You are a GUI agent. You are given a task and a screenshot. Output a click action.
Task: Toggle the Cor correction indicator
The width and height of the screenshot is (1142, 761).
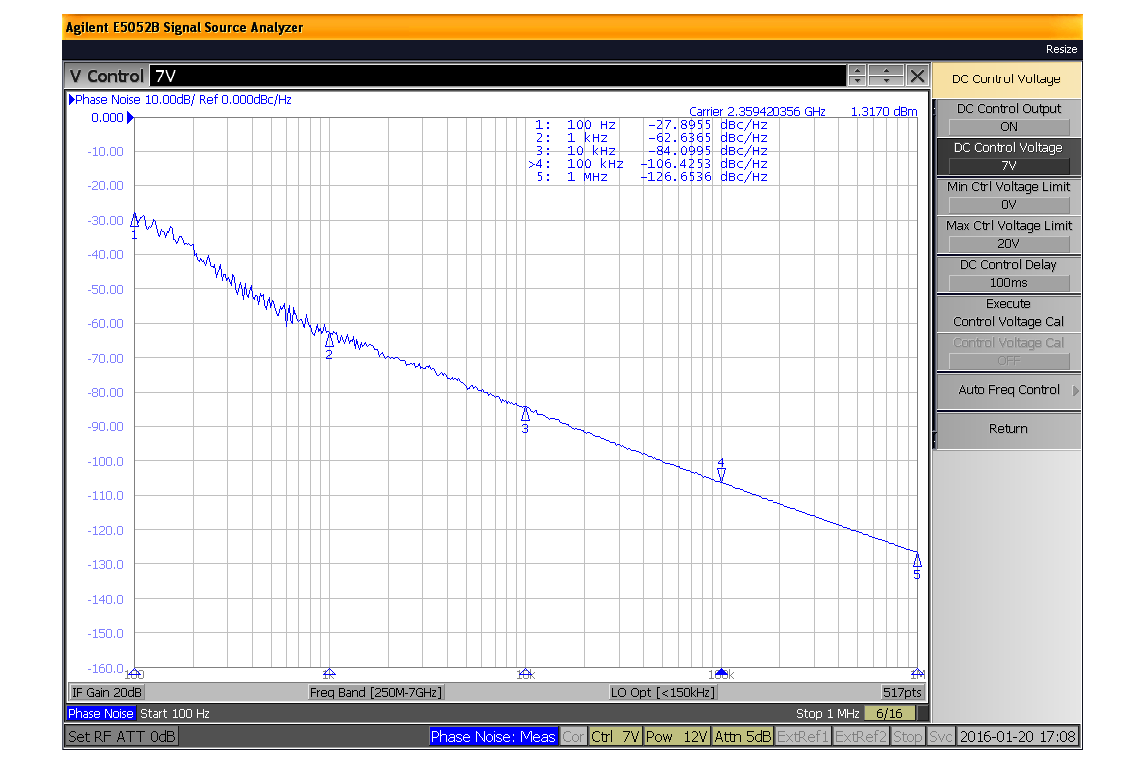(x=572, y=736)
